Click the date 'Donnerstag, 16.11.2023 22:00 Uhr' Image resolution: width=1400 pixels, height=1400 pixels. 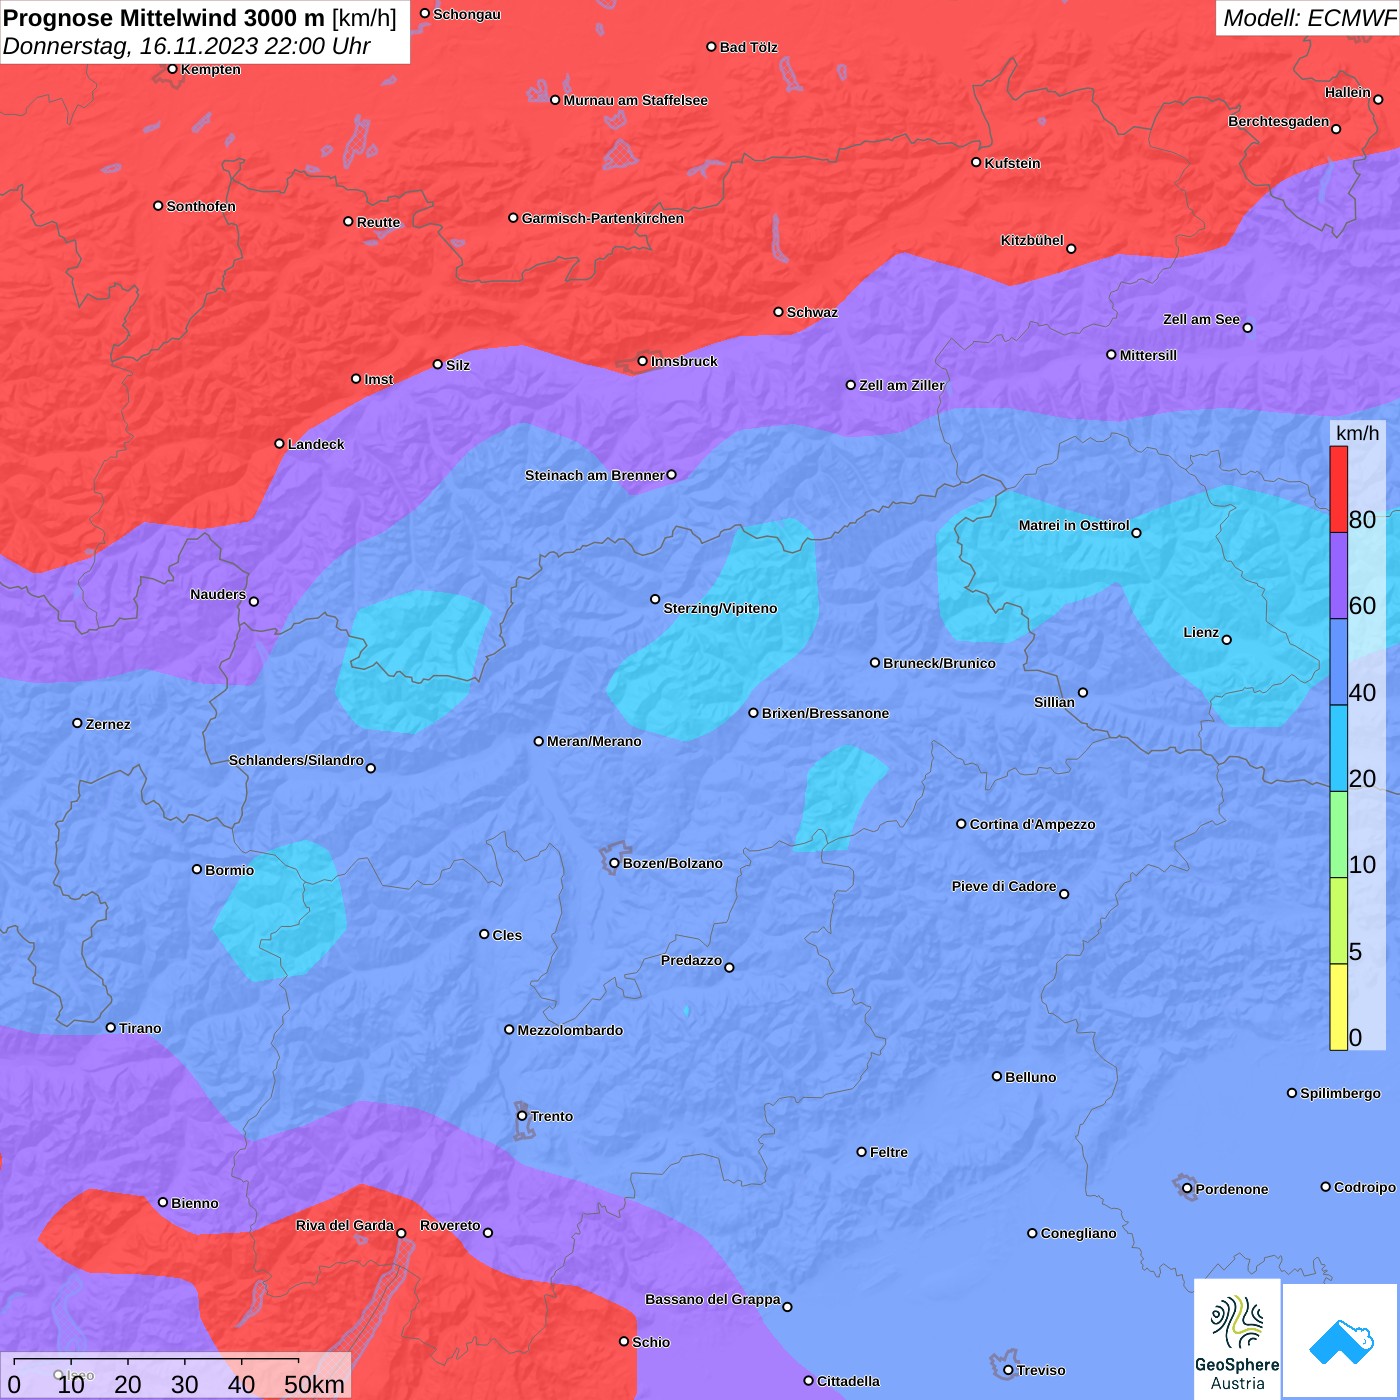tap(187, 46)
